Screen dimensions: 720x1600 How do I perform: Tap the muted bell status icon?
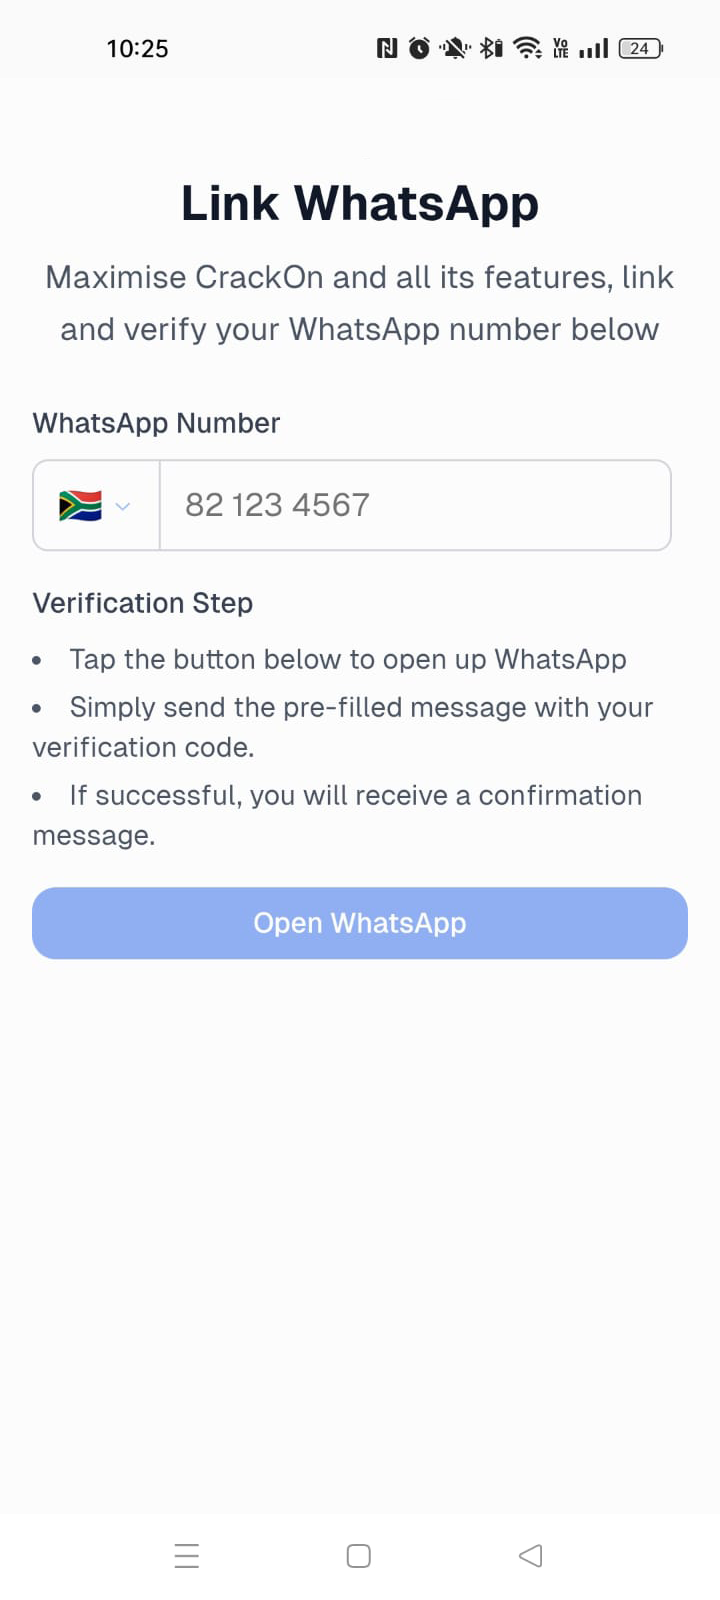pyautogui.click(x=455, y=48)
